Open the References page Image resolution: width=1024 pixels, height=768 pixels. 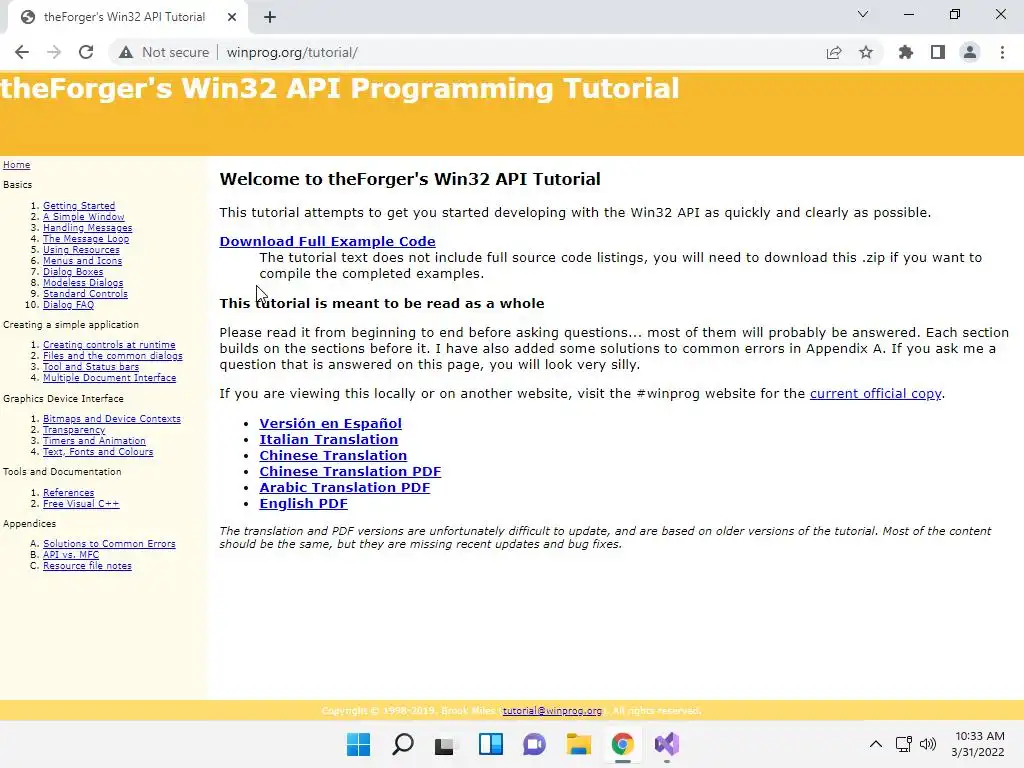tap(69, 492)
